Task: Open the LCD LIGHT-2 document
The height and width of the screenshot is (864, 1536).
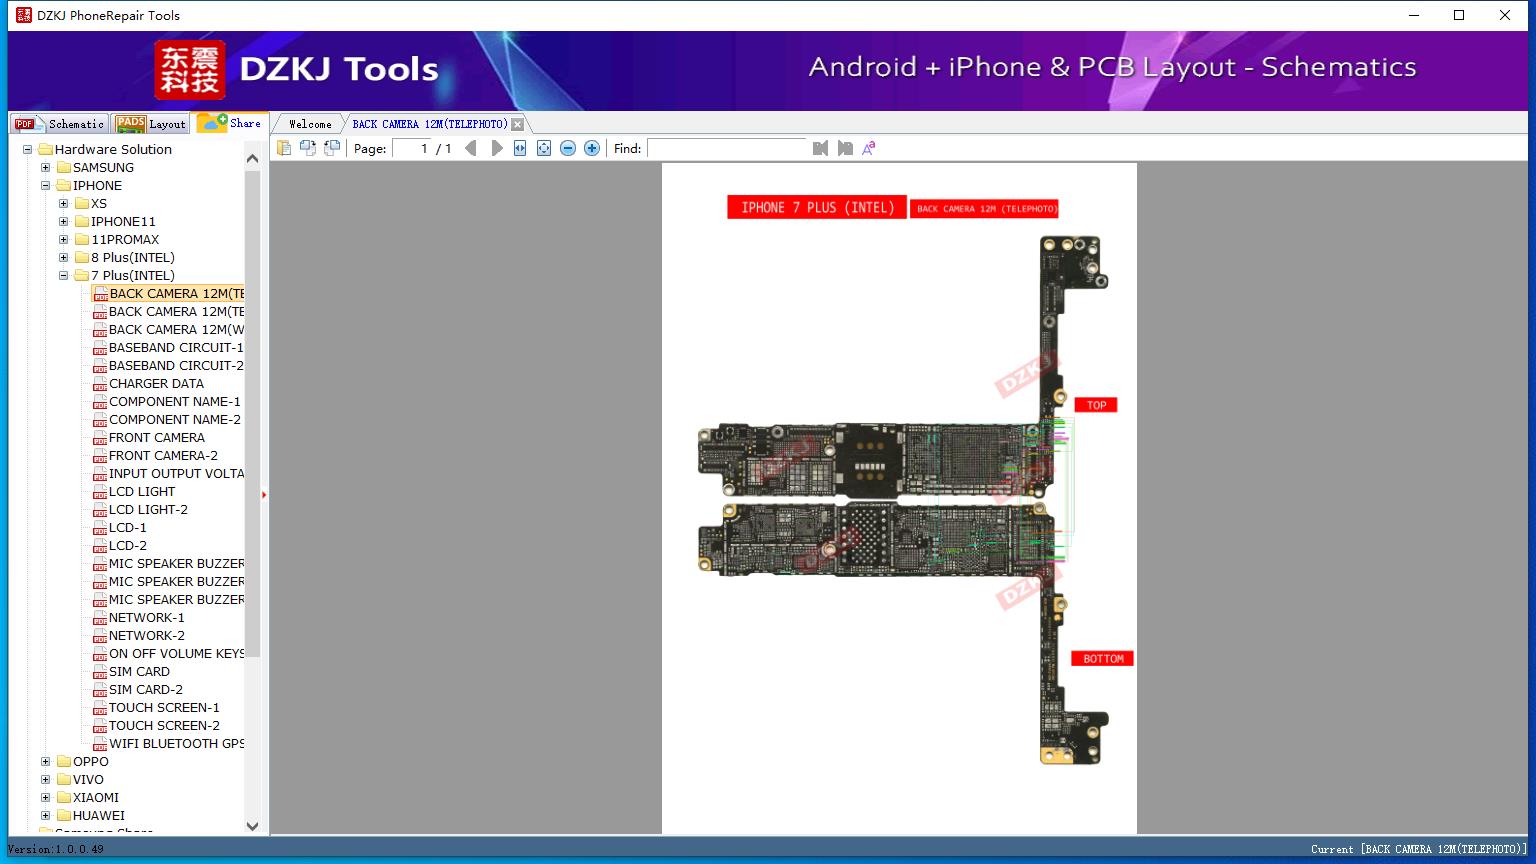Action: pos(148,509)
